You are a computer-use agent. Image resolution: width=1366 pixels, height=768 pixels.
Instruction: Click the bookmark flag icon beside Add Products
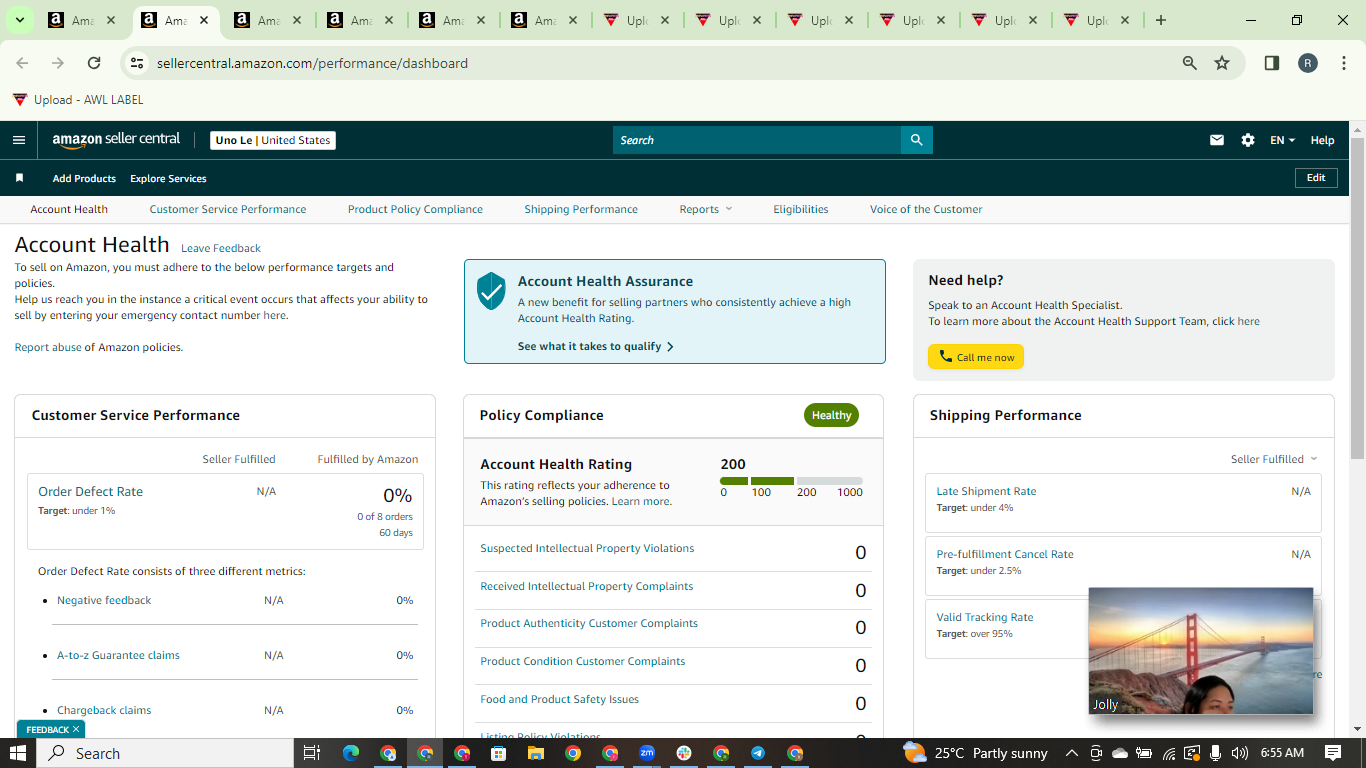[x=19, y=178]
